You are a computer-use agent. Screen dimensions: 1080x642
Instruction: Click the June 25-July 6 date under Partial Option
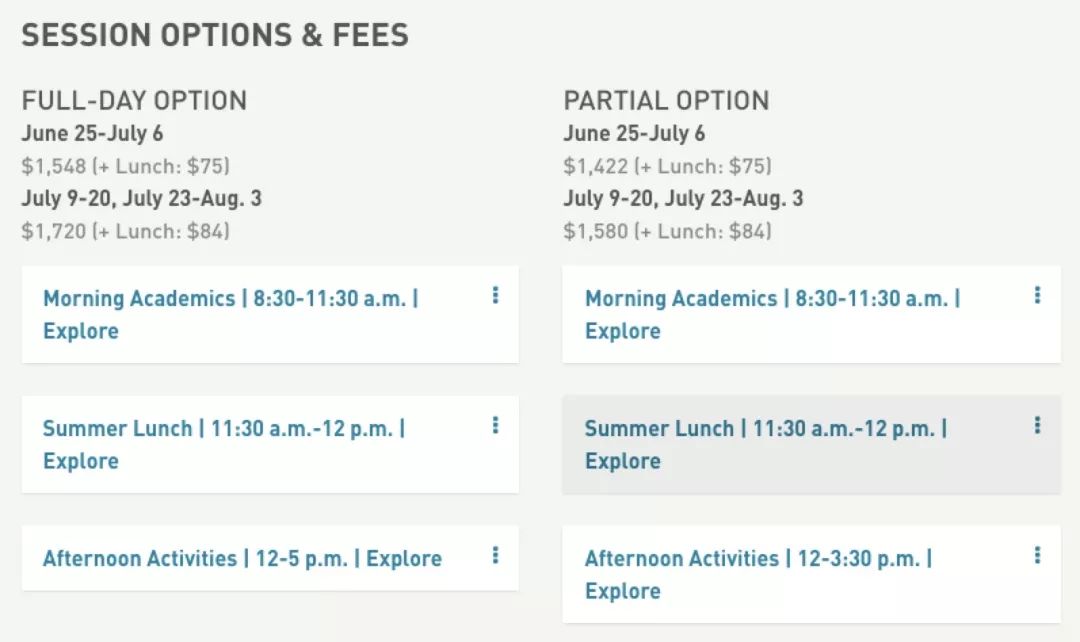point(634,133)
